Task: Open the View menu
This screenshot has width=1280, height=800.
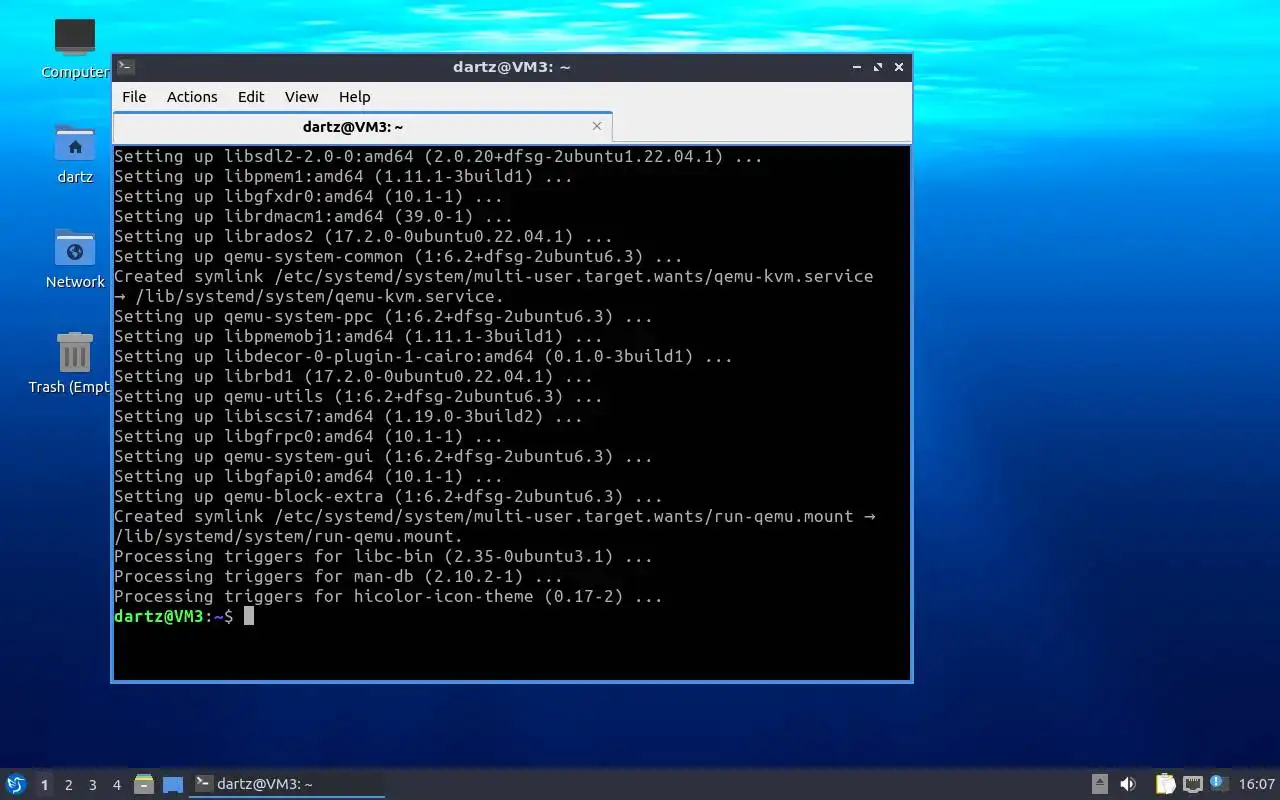Action: (x=301, y=97)
